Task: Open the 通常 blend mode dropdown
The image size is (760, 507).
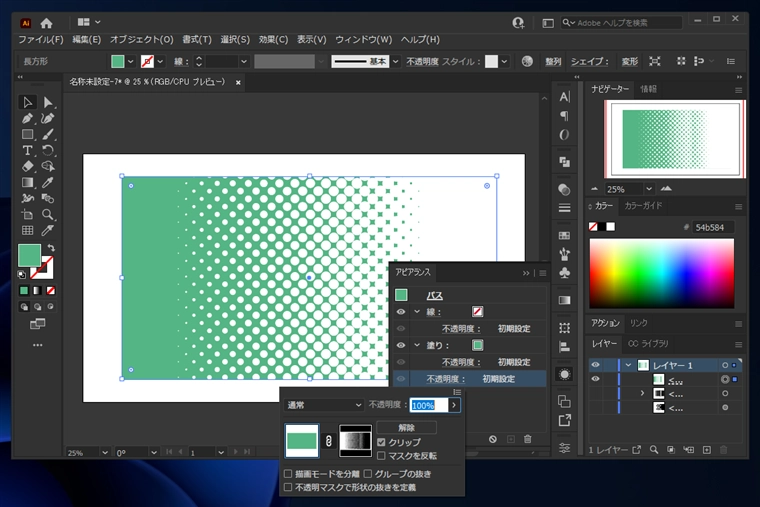Action: tap(324, 405)
